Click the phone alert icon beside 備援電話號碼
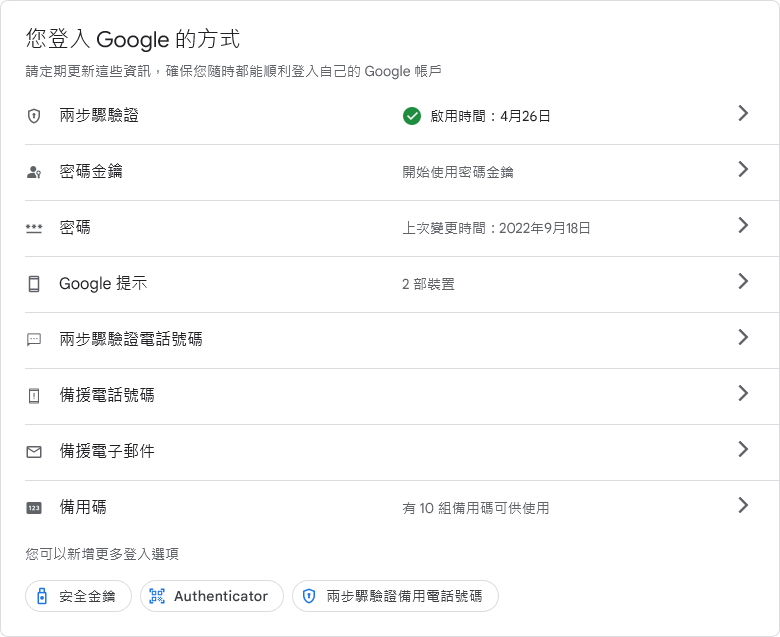Image resolution: width=780 pixels, height=637 pixels. click(x=34, y=396)
